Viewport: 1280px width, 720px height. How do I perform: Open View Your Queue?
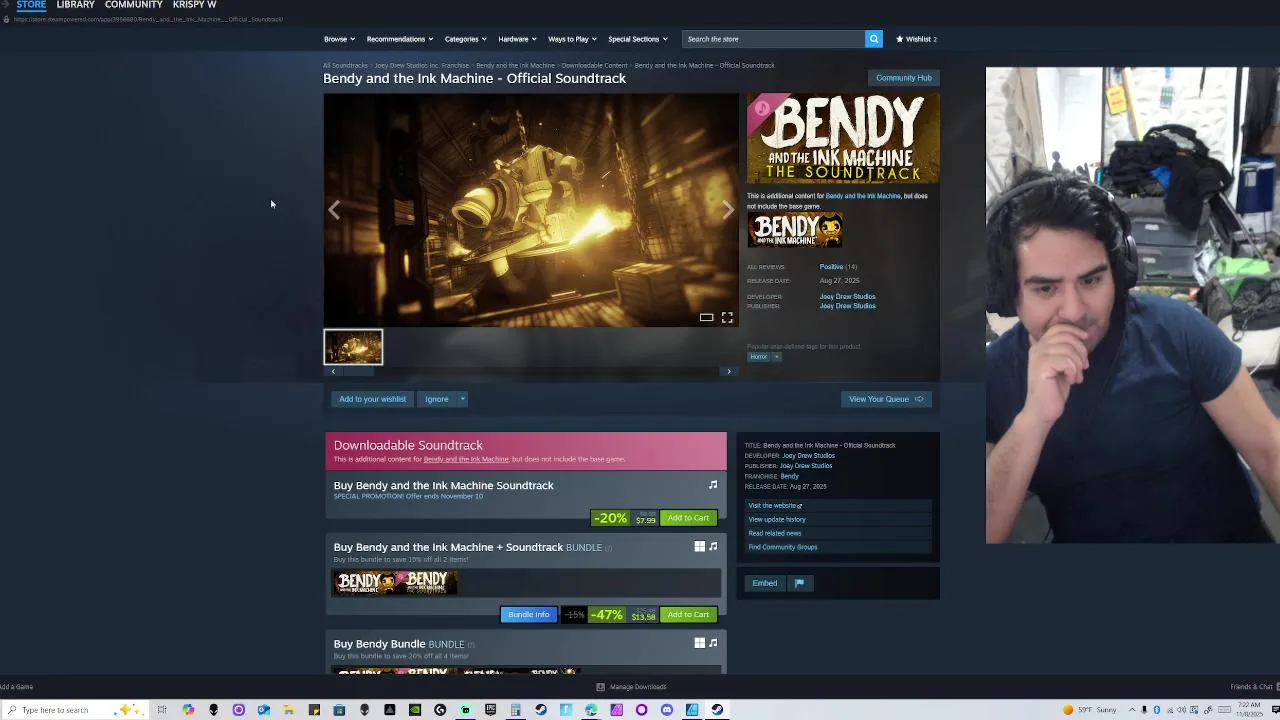click(x=886, y=399)
